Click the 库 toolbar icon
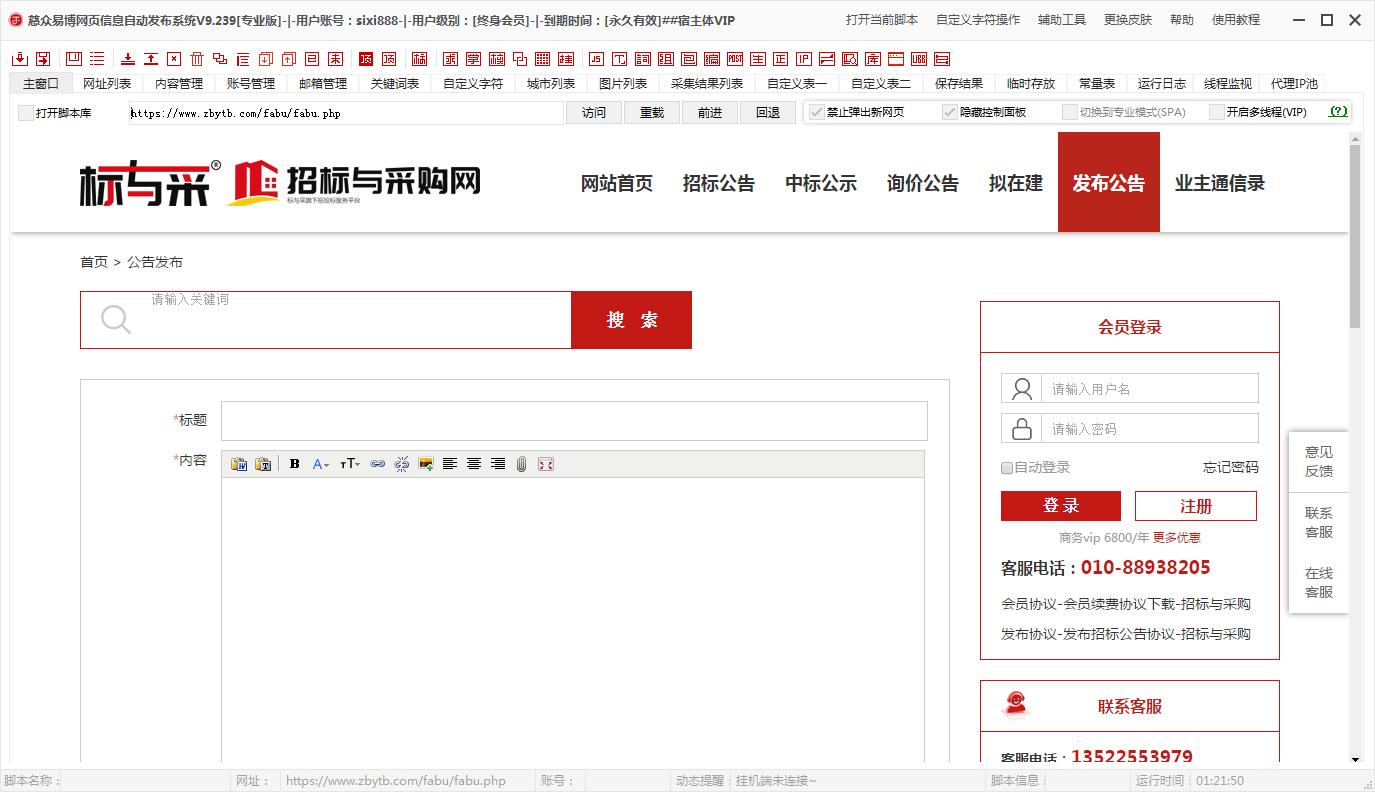1375x792 pixels. 872,59
